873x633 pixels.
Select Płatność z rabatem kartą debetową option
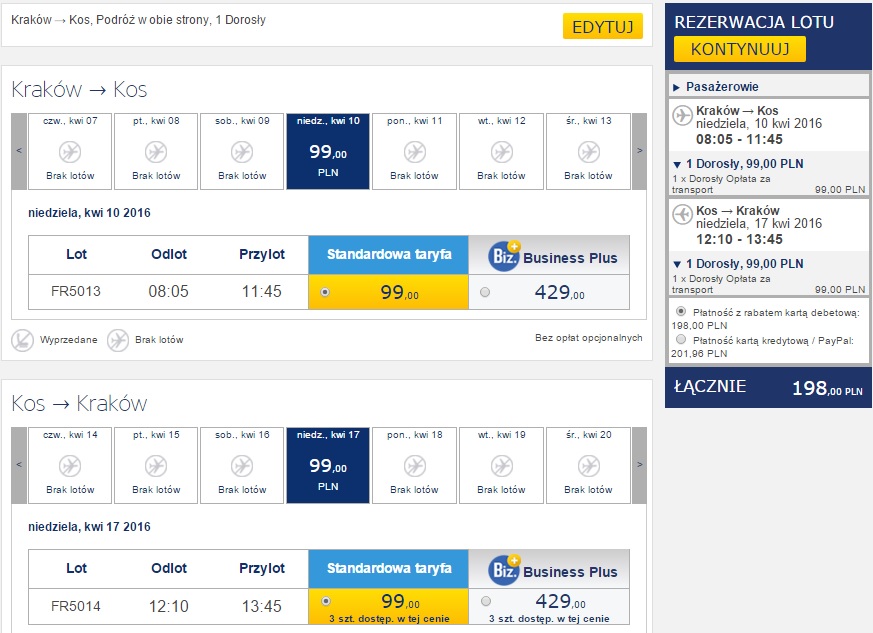click(x=680, y=311)
